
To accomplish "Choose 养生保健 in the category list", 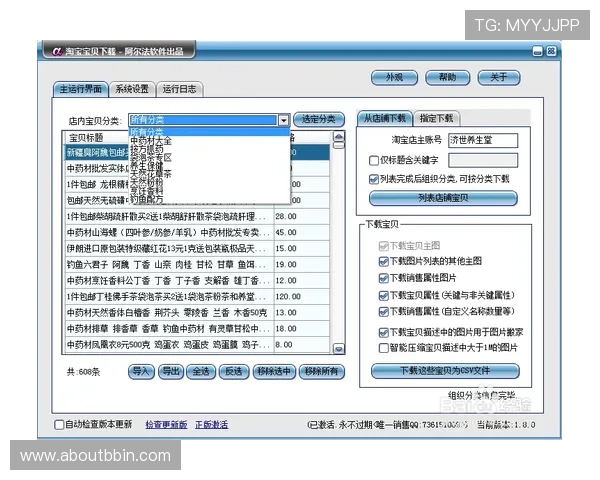I will pyautogui.click(x=209, y=166).
